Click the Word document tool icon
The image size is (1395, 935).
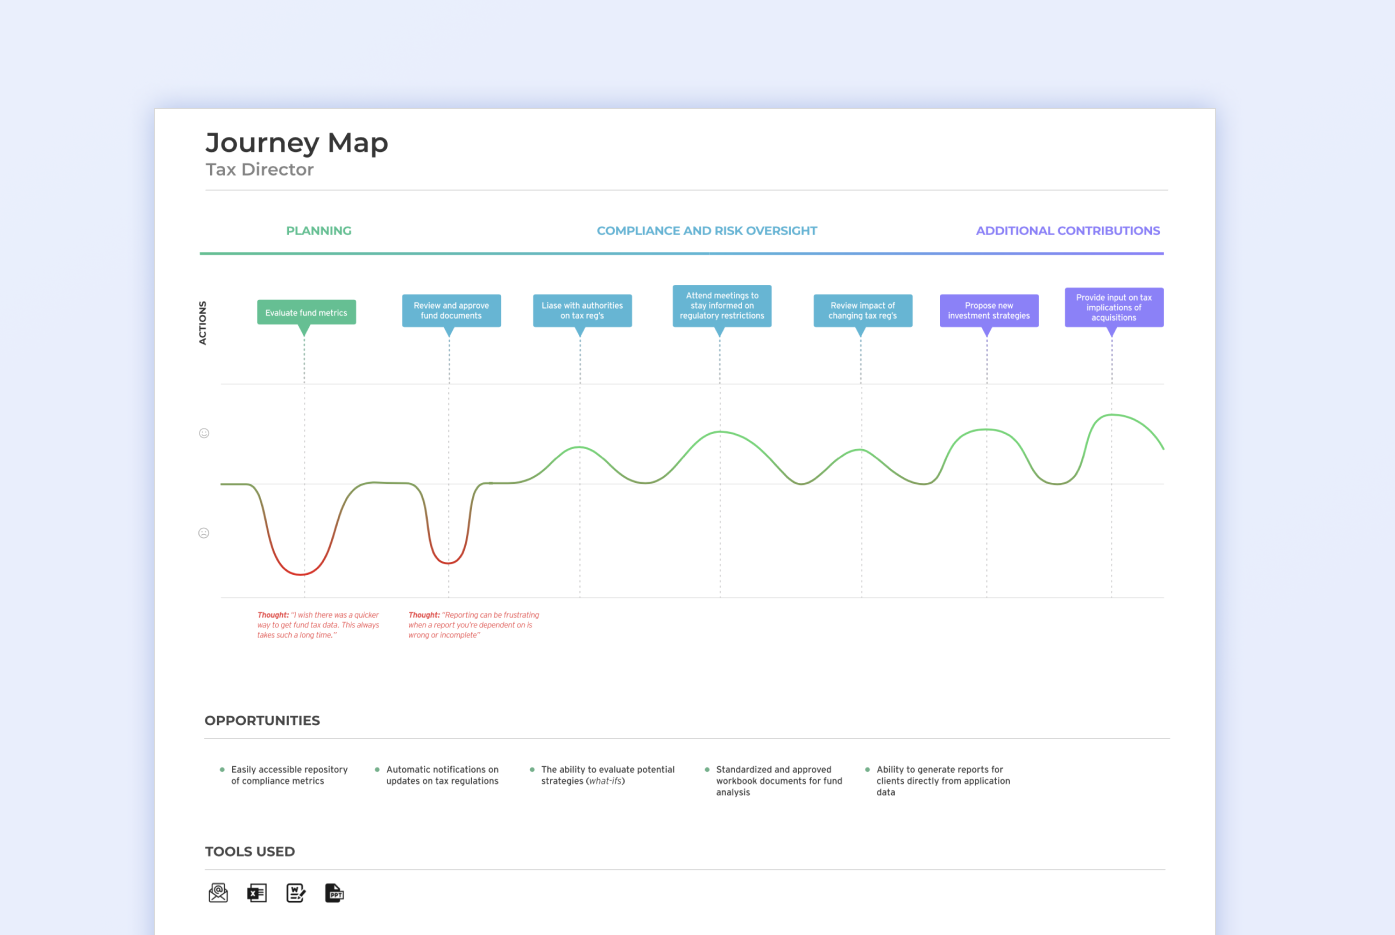pyautogui.click(x=296, y=893)
